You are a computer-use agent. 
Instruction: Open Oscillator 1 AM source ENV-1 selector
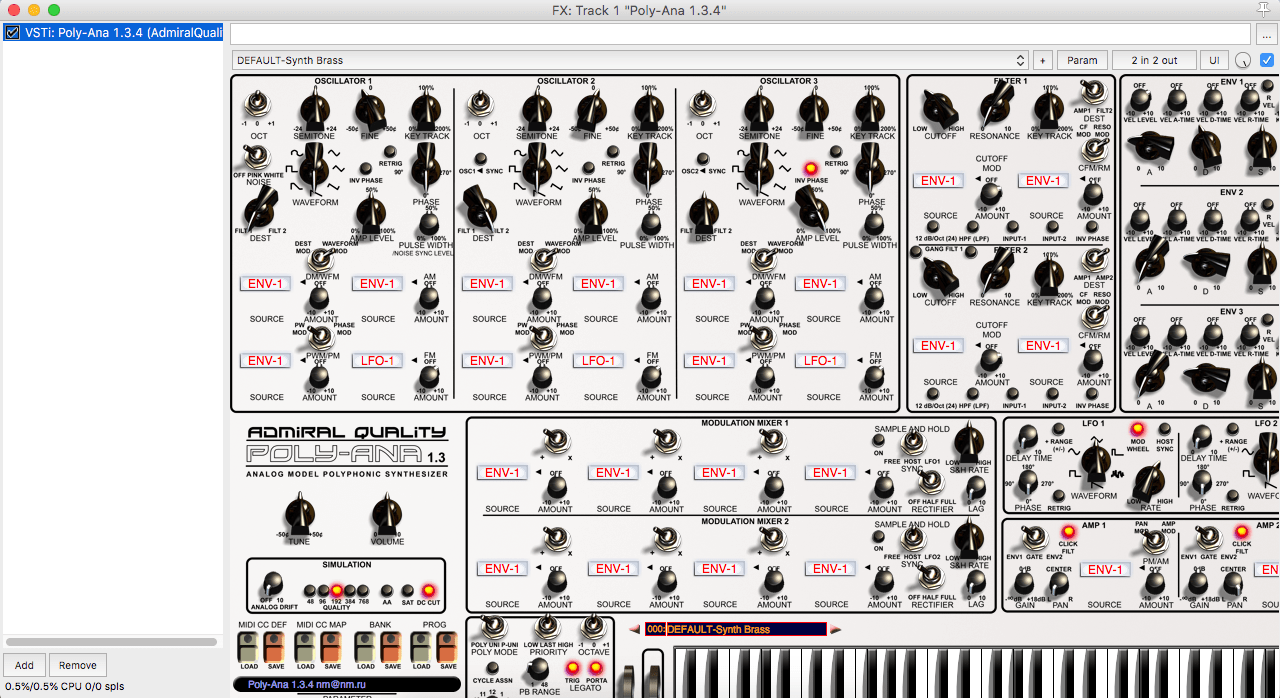[377, 283]
